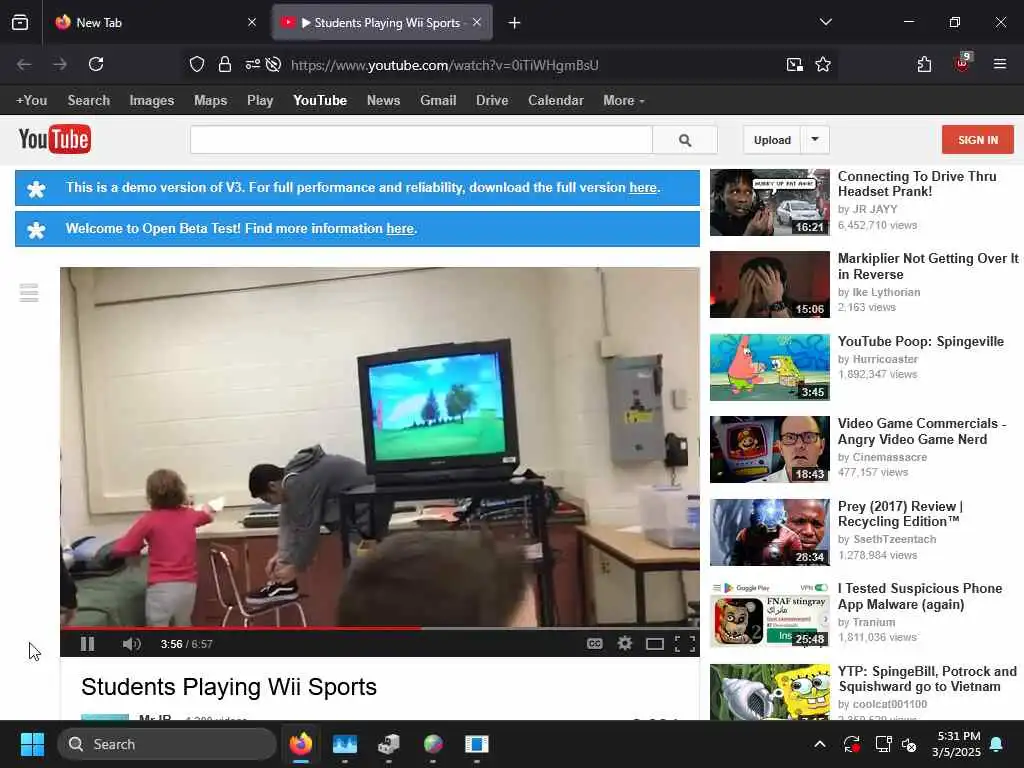1024x768 pixels.
Task: Click the YouTube URL in address bar
Action: (445, 65)
